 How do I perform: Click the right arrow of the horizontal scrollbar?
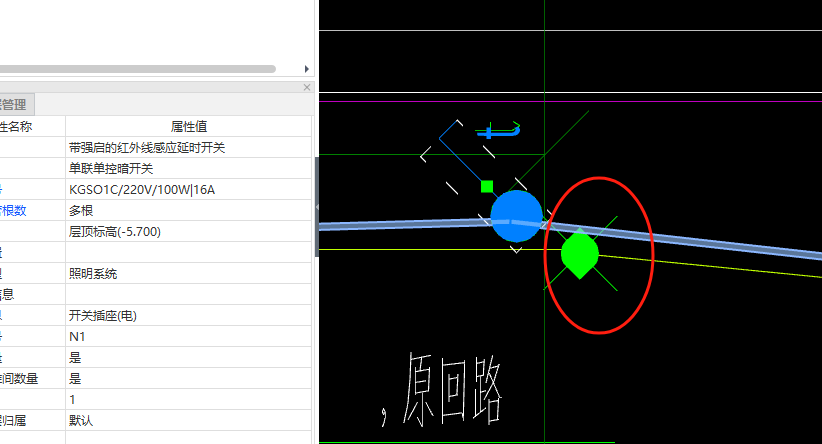307,69
